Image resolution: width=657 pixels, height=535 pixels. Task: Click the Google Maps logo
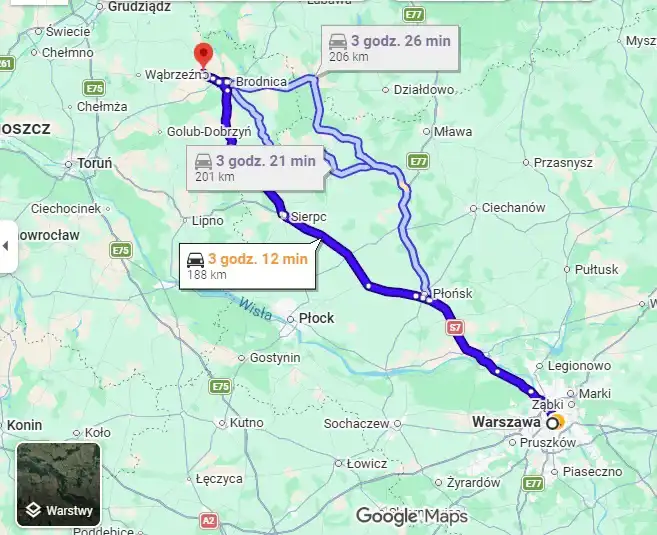pos(412,516)
